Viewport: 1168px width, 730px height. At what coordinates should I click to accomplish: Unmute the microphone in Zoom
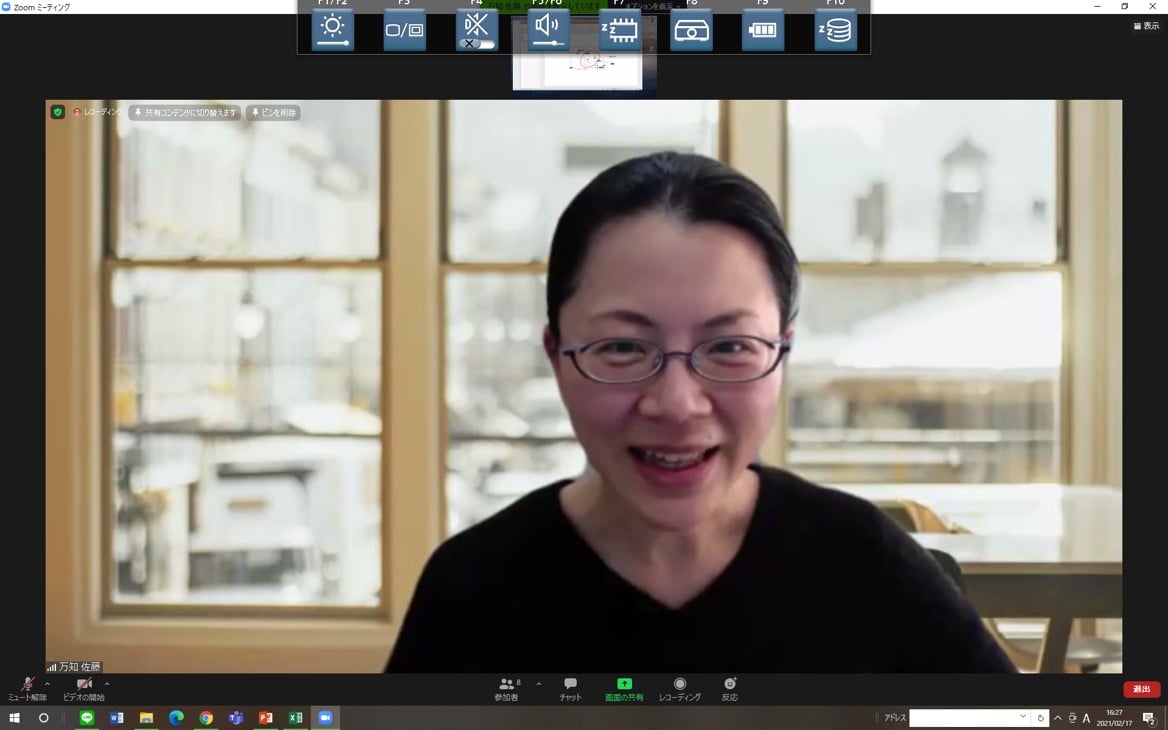pyautogui.click(x=28, y=688)
